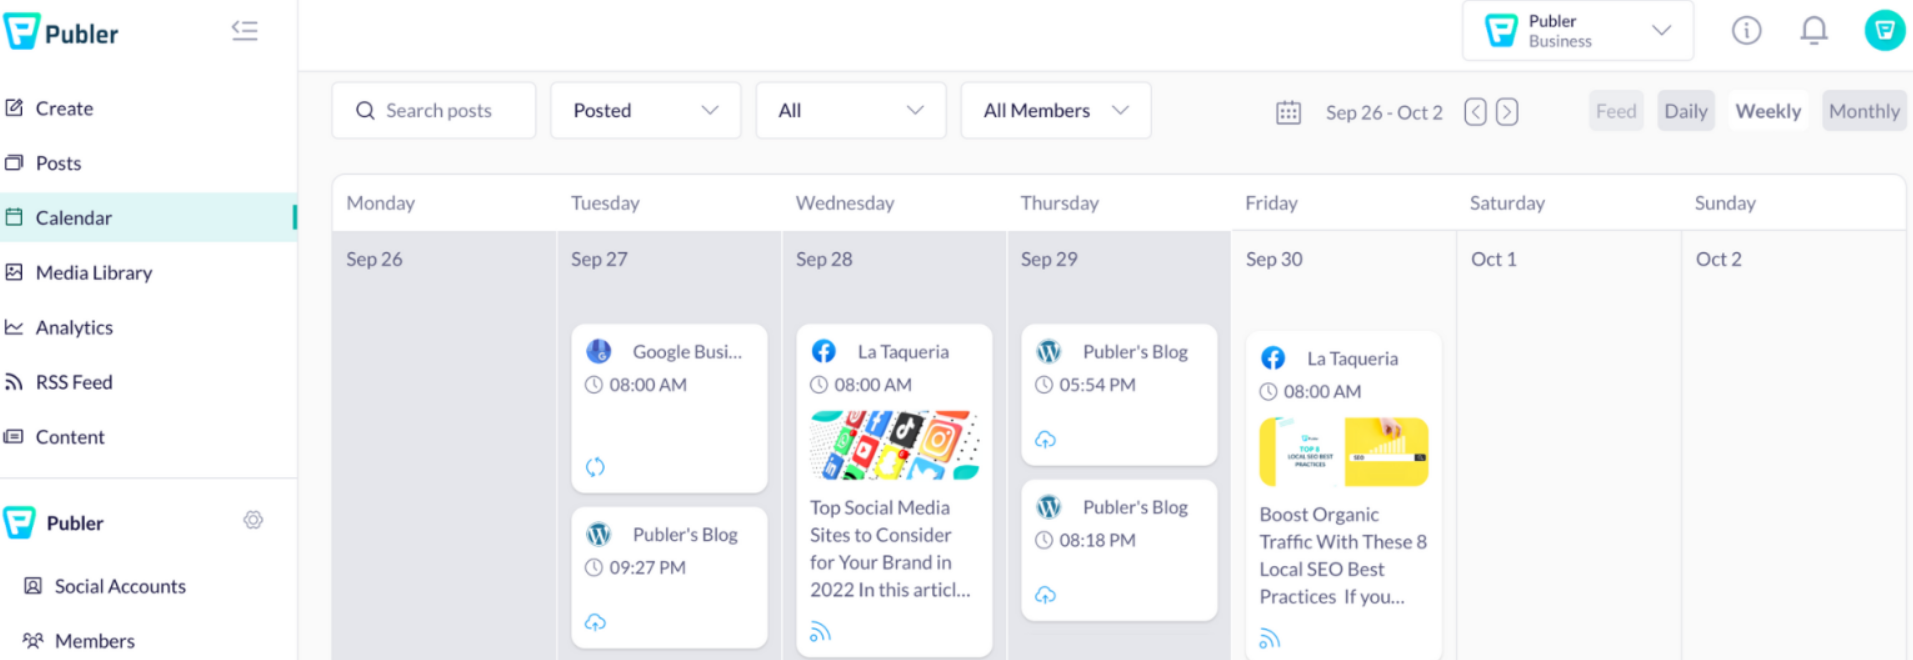This screenshot has width=1913, height=660.
Task: Expand the All Members dropdown
Action: point(1055,111)
